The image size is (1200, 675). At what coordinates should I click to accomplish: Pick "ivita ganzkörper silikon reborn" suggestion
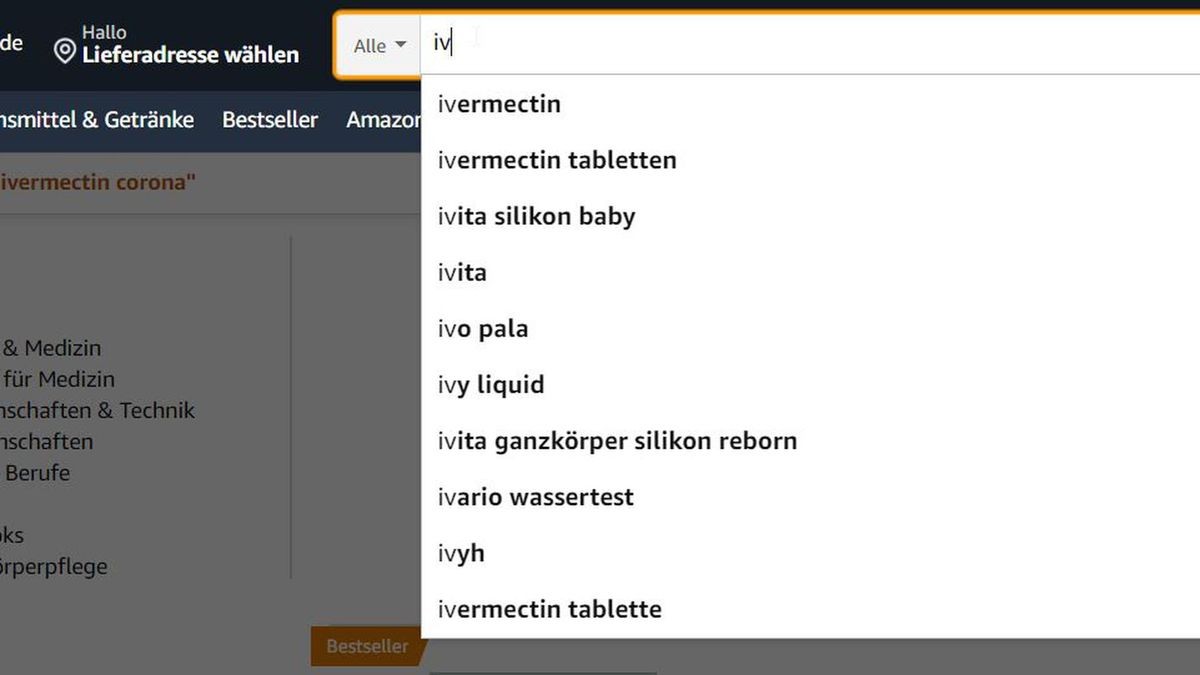tap(617, 440)
